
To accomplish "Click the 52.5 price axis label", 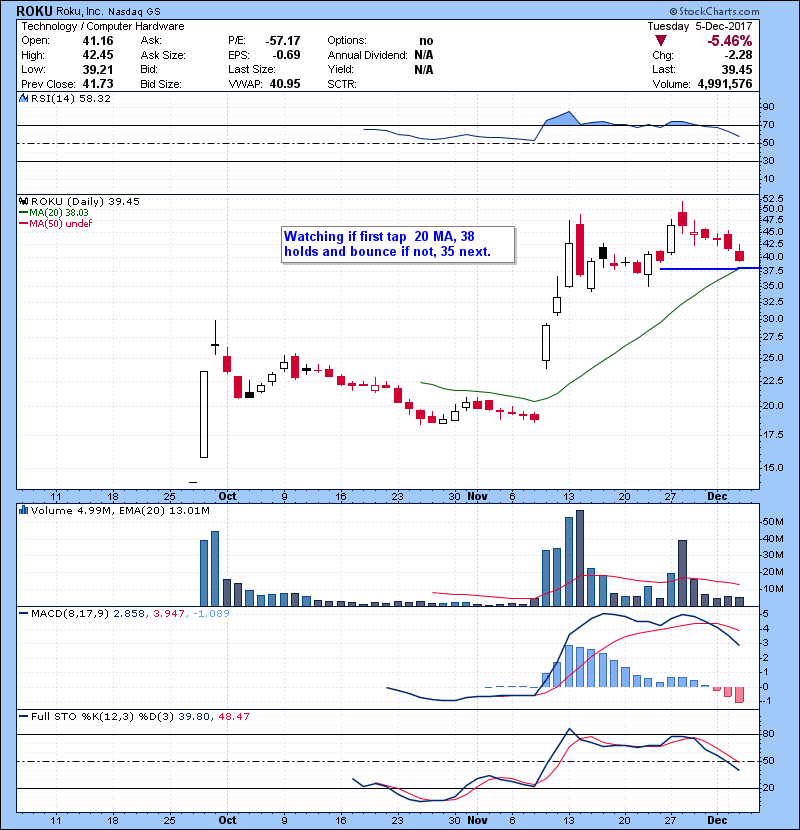I will tap(773, 199).
